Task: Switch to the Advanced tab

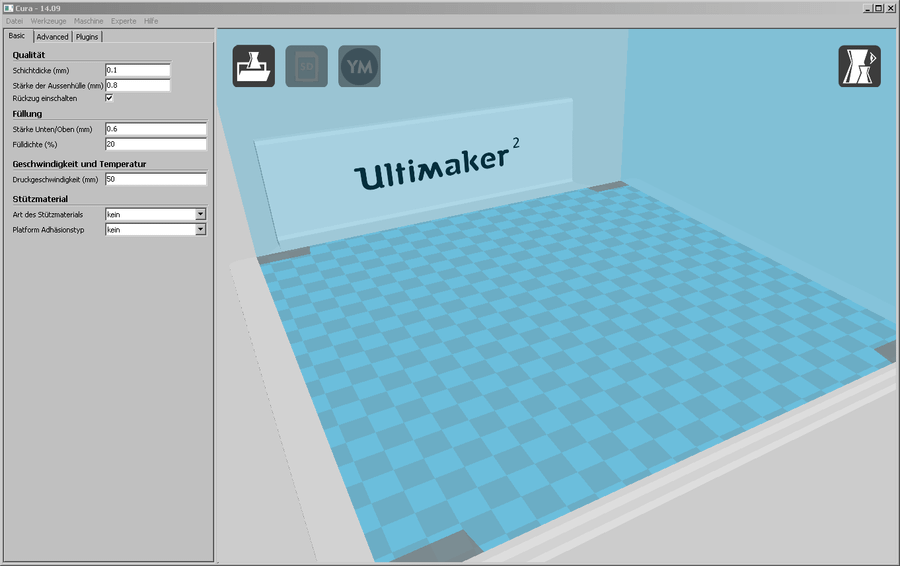Action: (52, 37)
